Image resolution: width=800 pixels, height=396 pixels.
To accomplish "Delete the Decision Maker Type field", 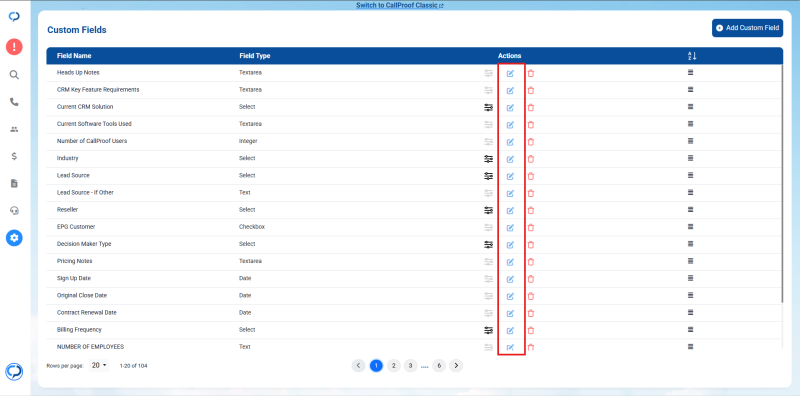I will pyautogui.click(x=531, y=245).
